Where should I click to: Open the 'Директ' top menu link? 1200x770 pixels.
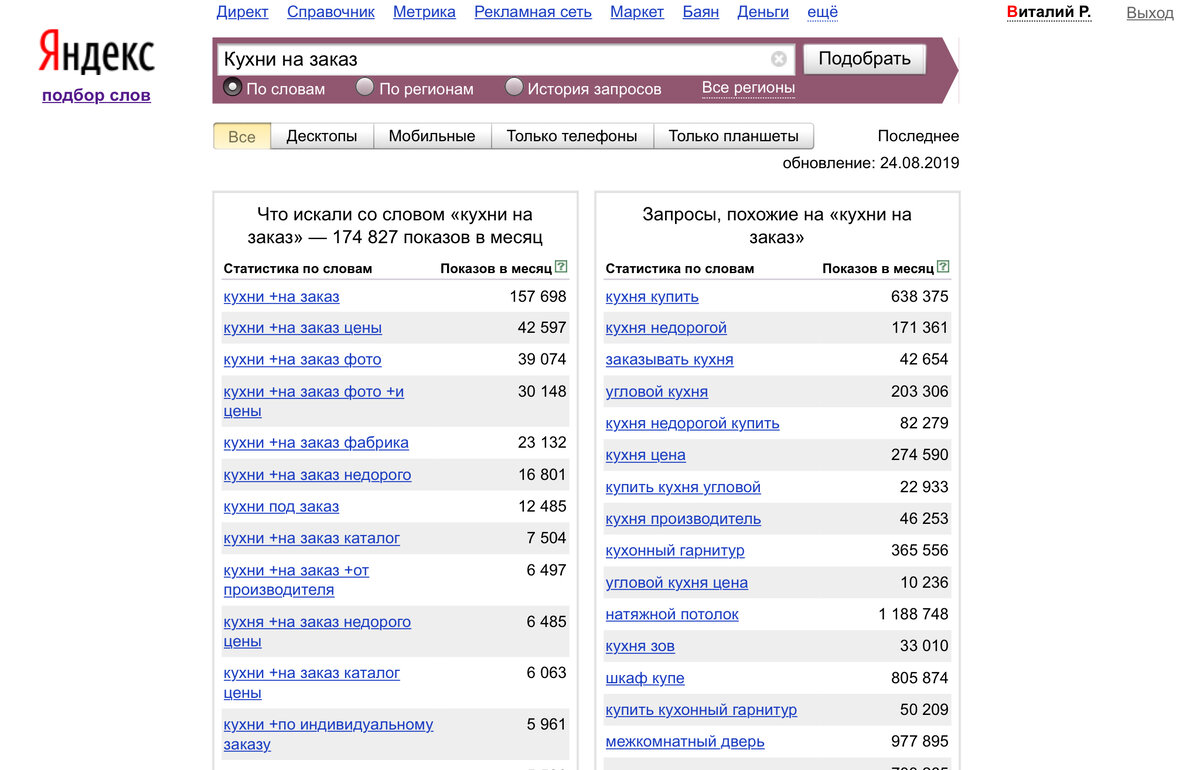coord(242,12)
